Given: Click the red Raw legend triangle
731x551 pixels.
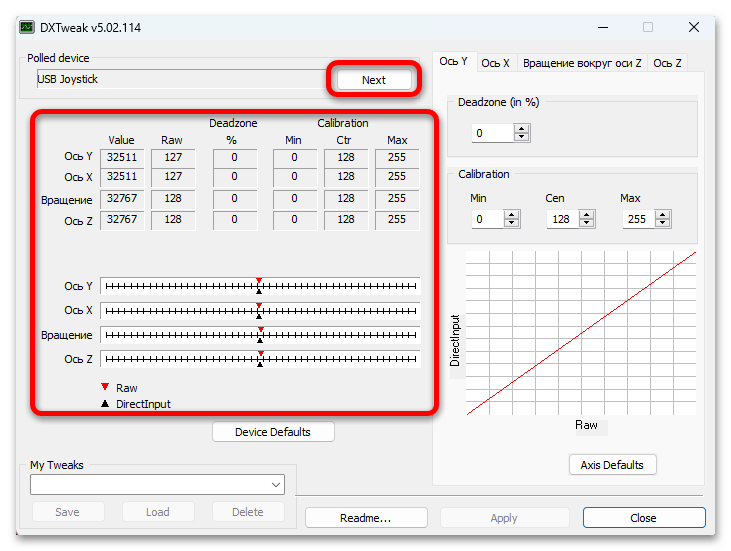Looking at the screenshot, I should pos(105,387).
